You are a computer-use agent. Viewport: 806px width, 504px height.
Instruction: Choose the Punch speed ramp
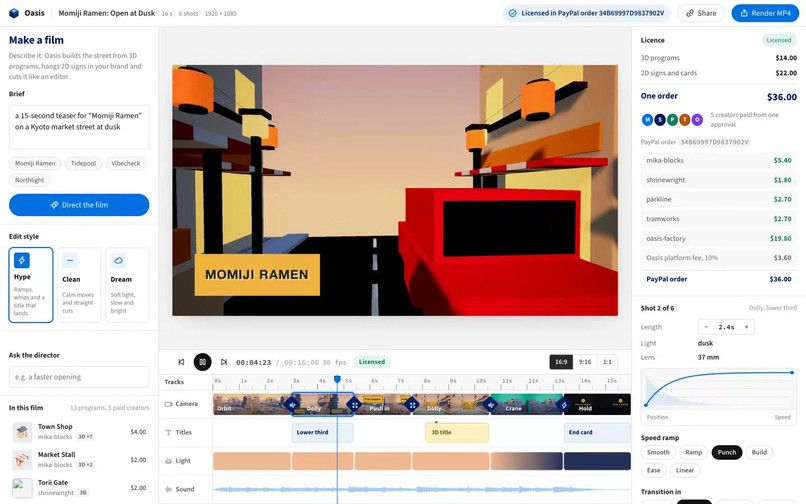(727, 453)
